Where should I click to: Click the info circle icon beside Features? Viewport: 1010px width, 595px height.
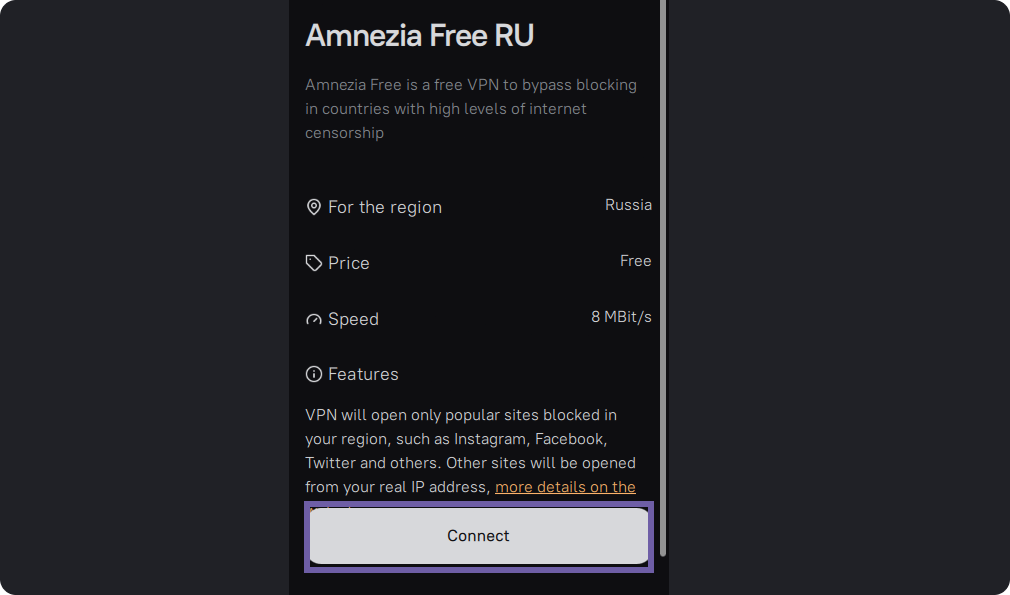pyautogui.click(x=314, y=374)
